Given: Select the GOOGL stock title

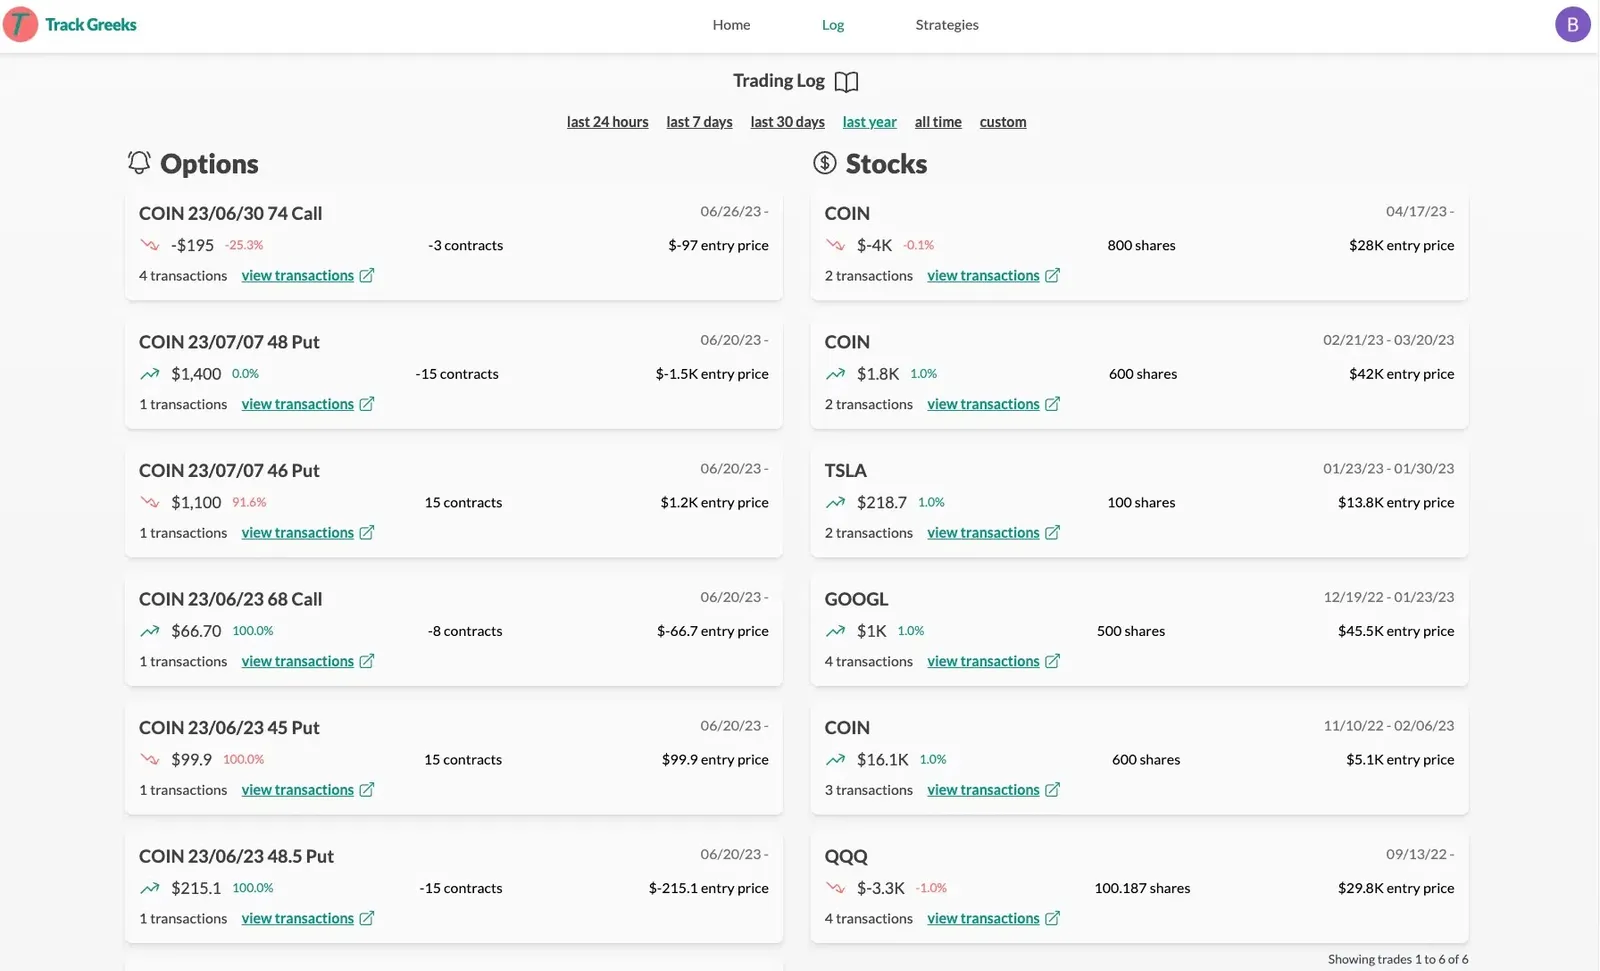Looking at the screenshot, I should point(856,599).
